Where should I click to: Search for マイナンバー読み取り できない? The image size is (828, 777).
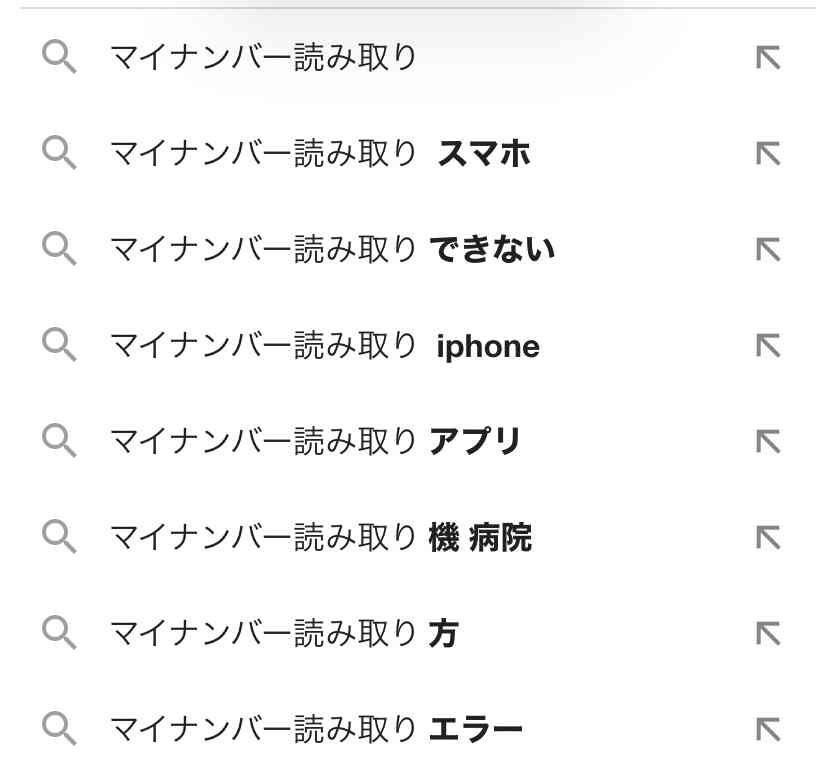coord(331,250)
